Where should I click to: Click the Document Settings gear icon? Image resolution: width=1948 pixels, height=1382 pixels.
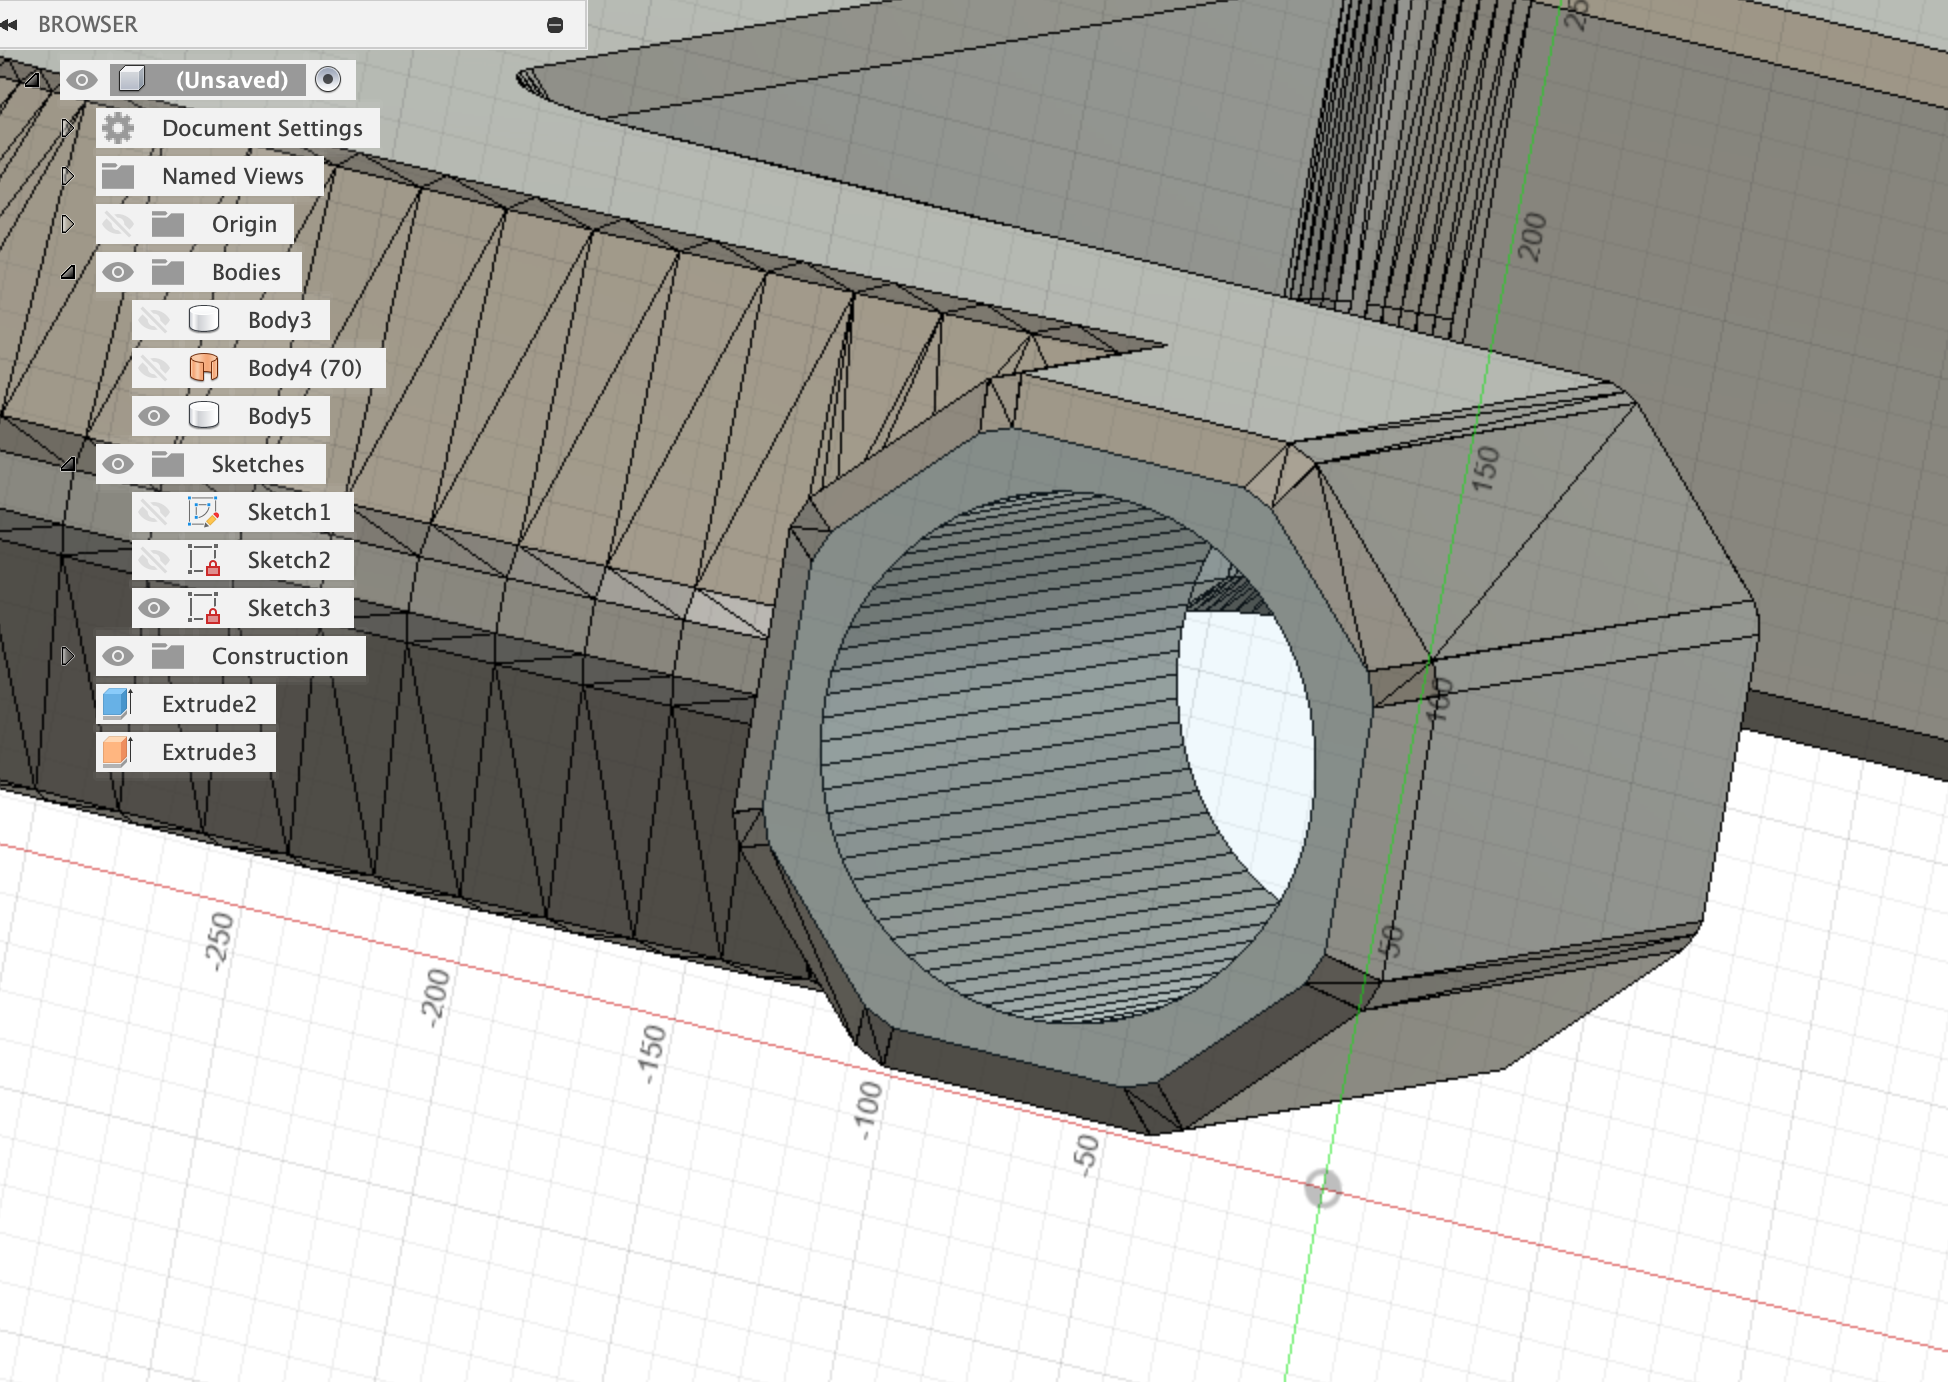tap(118, 128)
